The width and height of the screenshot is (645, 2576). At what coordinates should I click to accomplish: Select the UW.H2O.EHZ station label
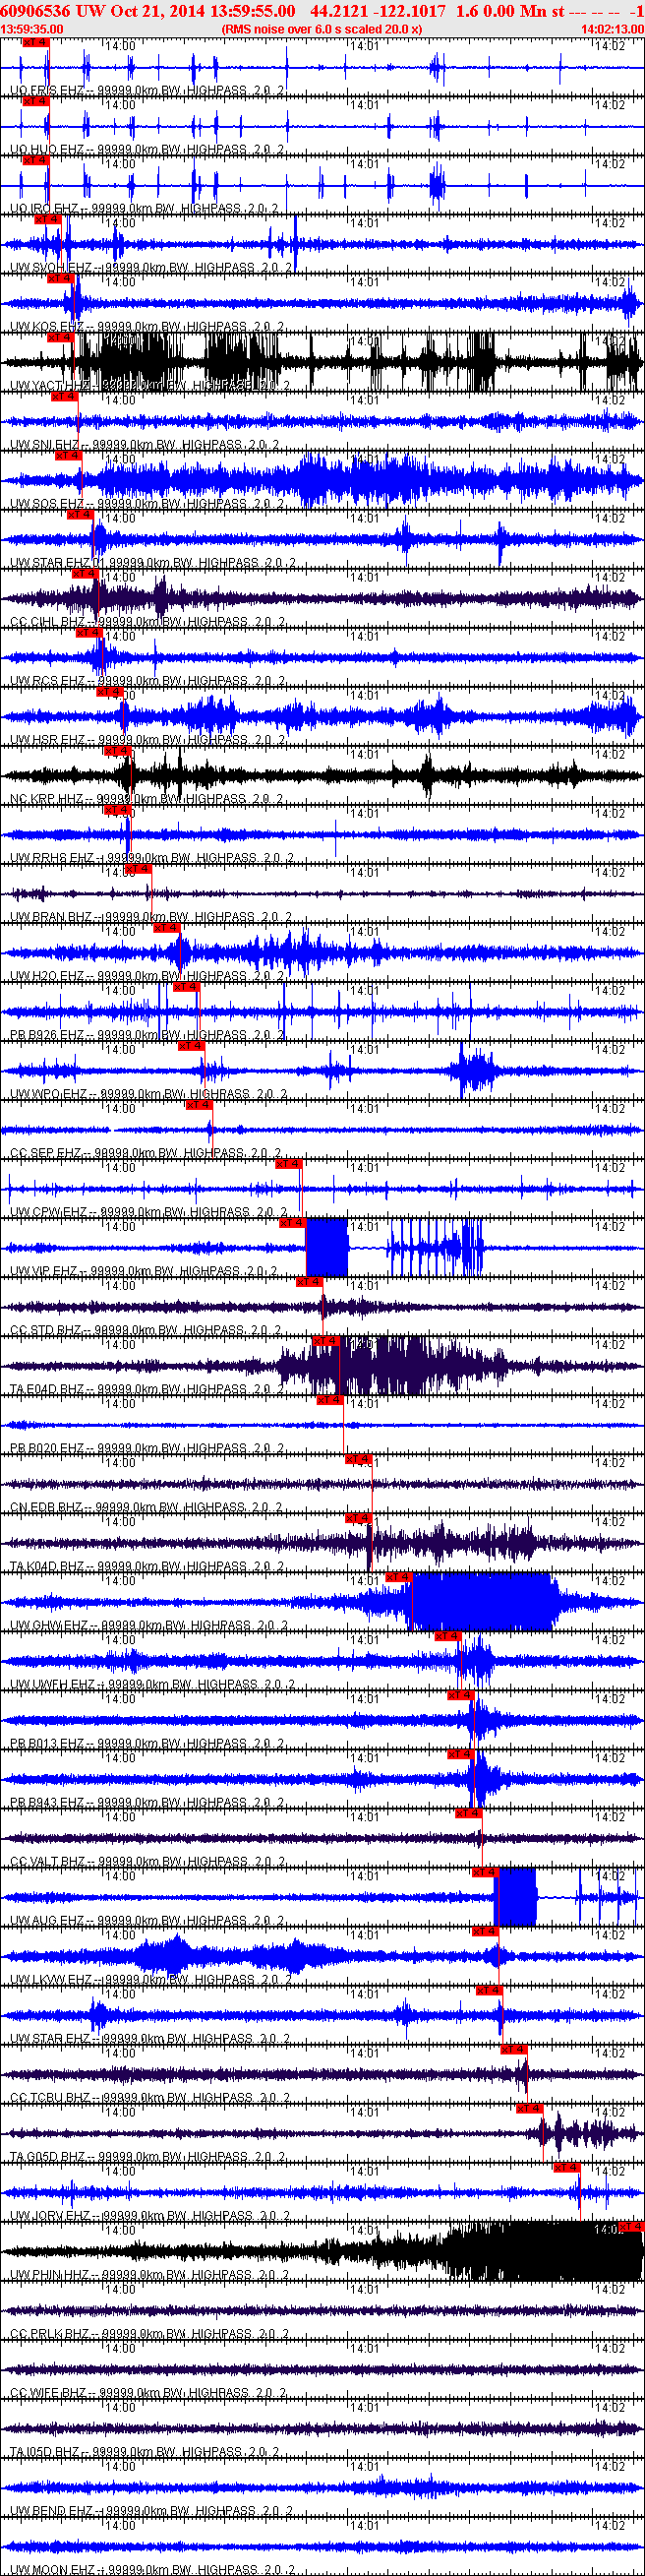(x=147, y=976)
